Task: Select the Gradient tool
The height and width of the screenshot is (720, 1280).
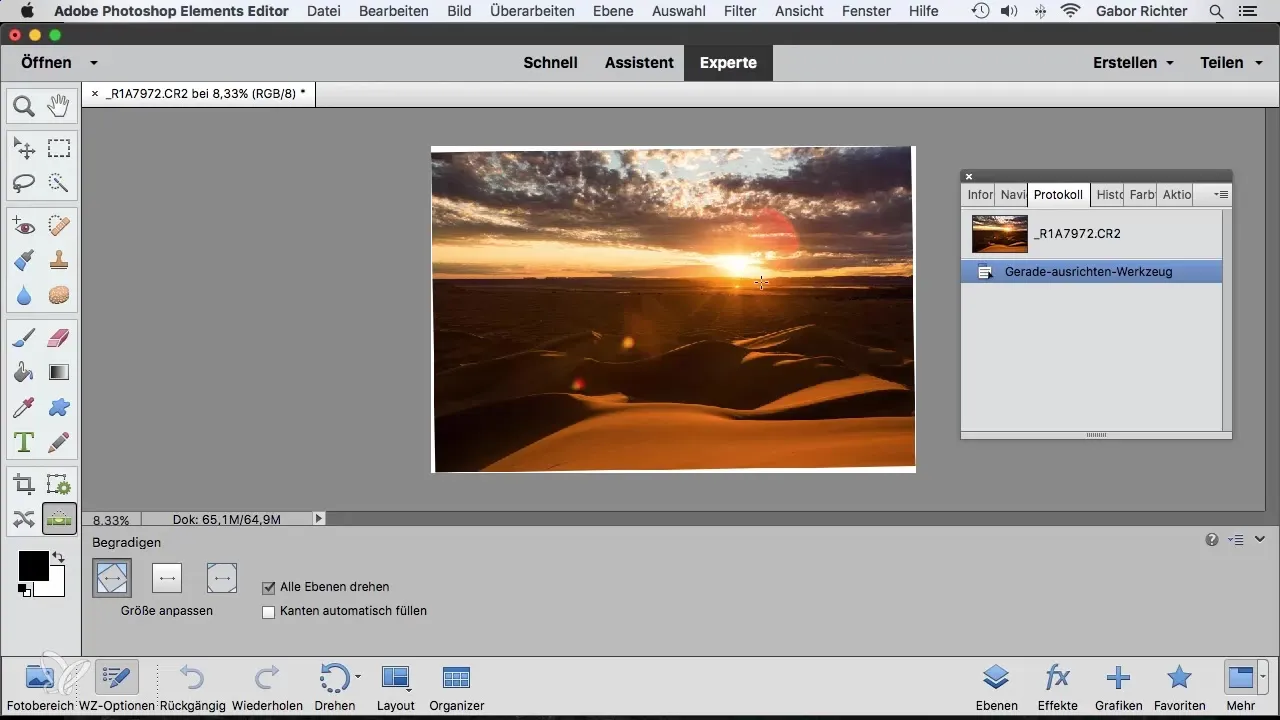Action: pyautogui.click(x=59, y=373)
